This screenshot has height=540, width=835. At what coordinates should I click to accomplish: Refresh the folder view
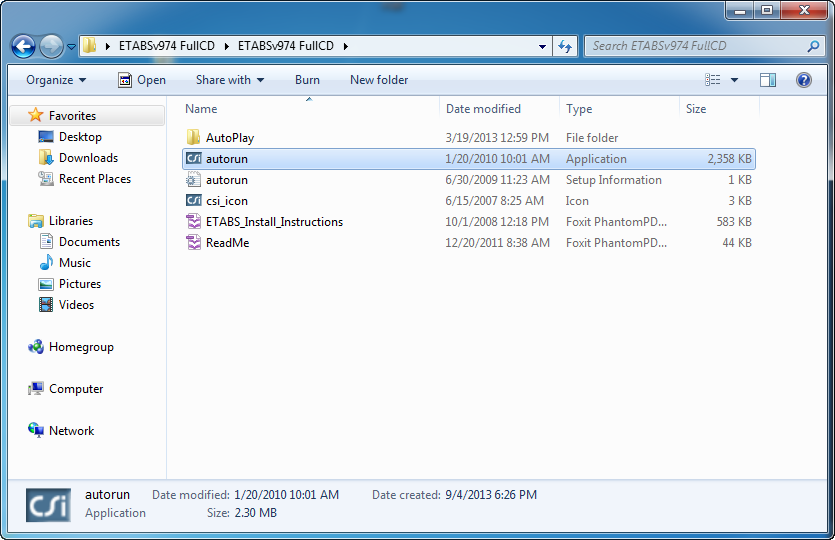[565, 46]
